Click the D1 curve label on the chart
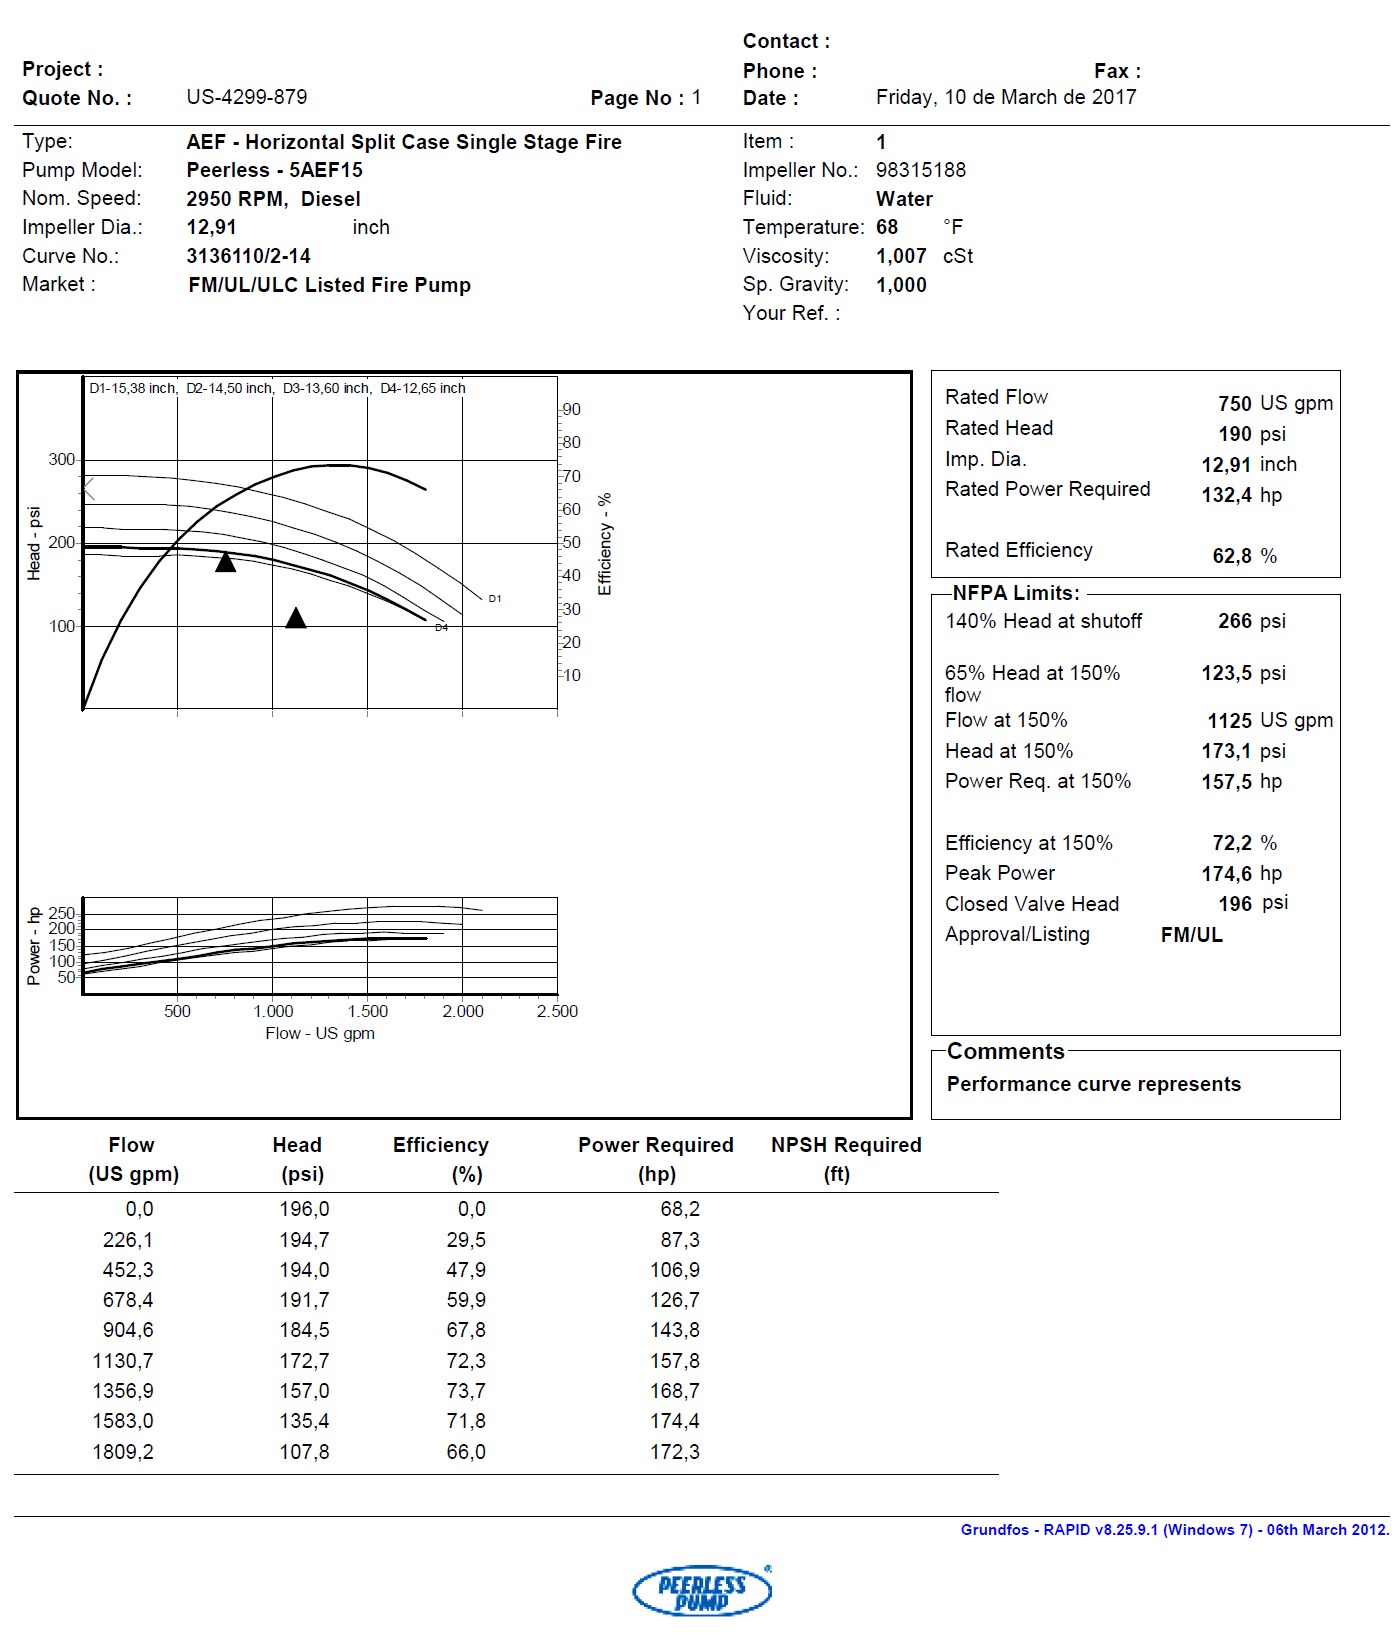The image size is (1399, 1644). (495, 598)
